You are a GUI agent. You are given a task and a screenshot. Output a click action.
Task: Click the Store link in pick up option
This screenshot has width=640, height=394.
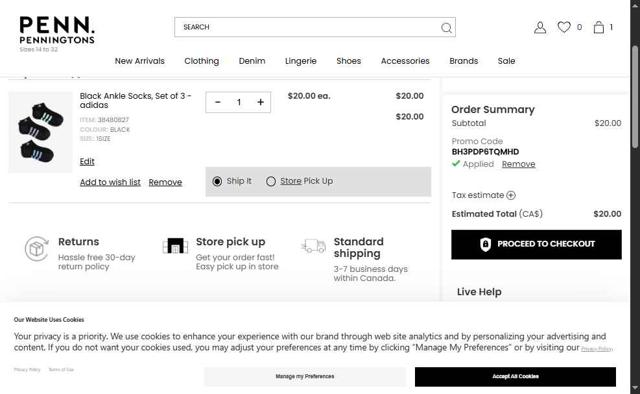[291, 181]
